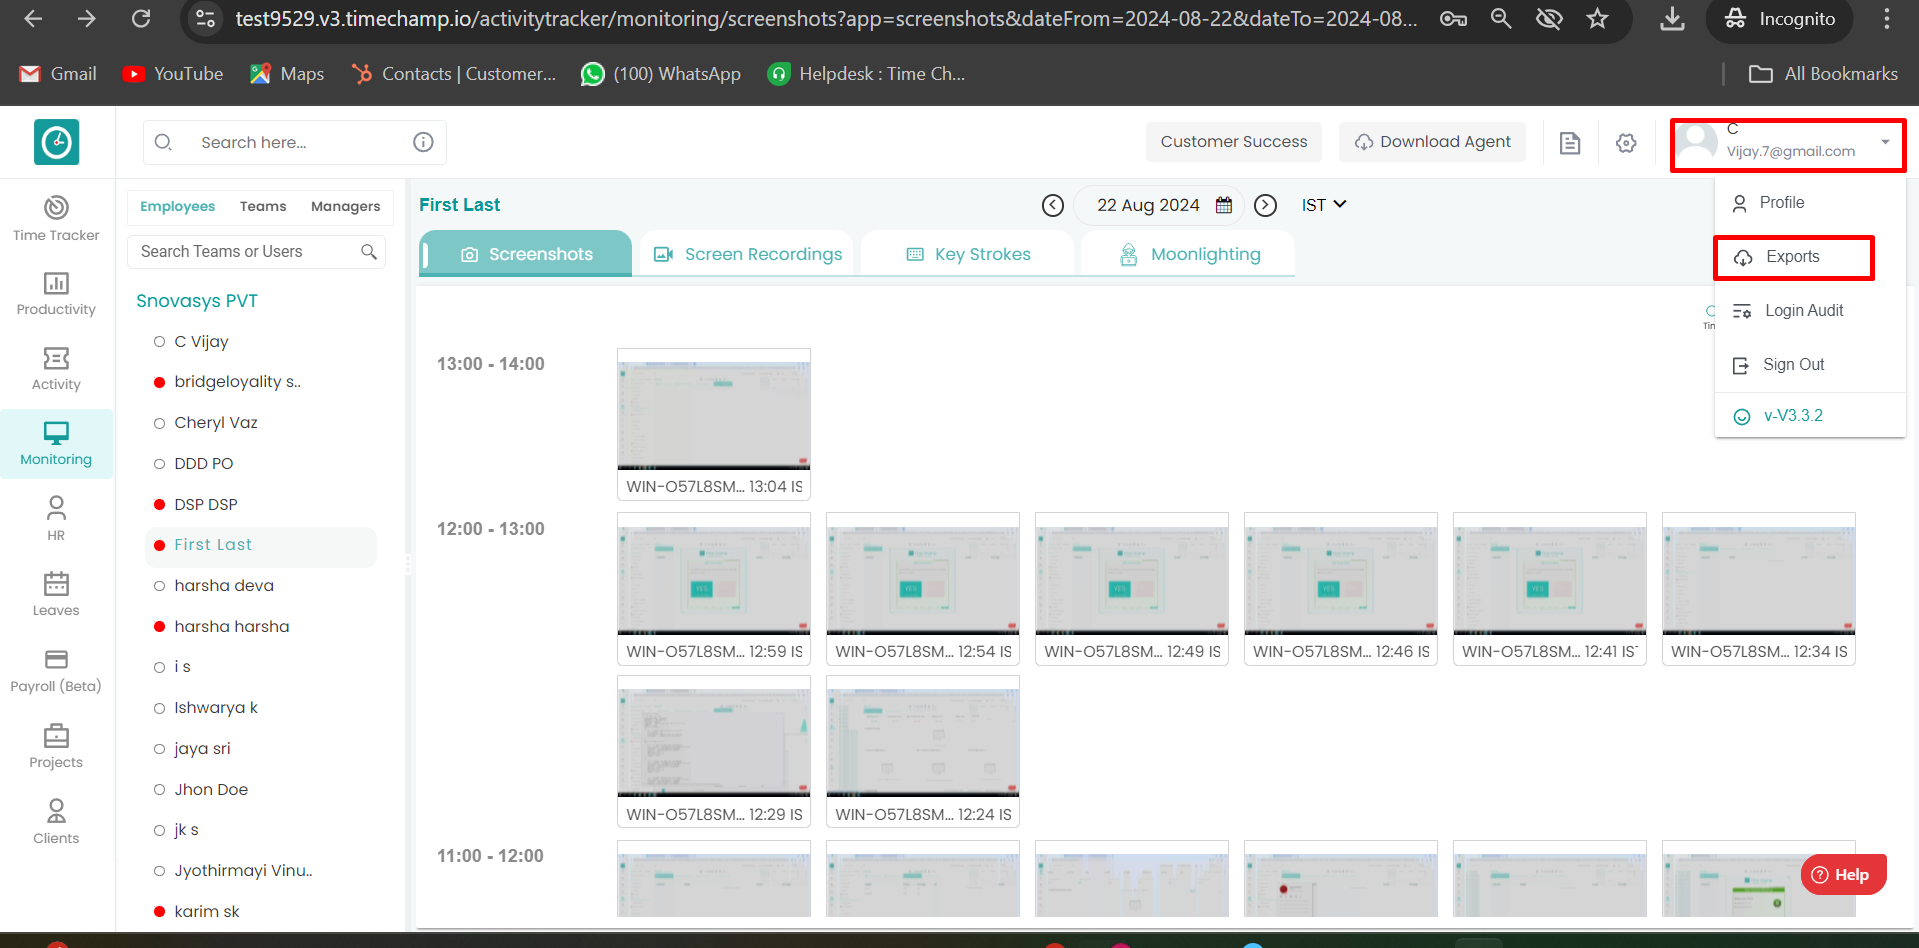1919x948 pixels.
Task: Open the Gmail bookmark
Action: pyautogui.click(x=58, y=74)
